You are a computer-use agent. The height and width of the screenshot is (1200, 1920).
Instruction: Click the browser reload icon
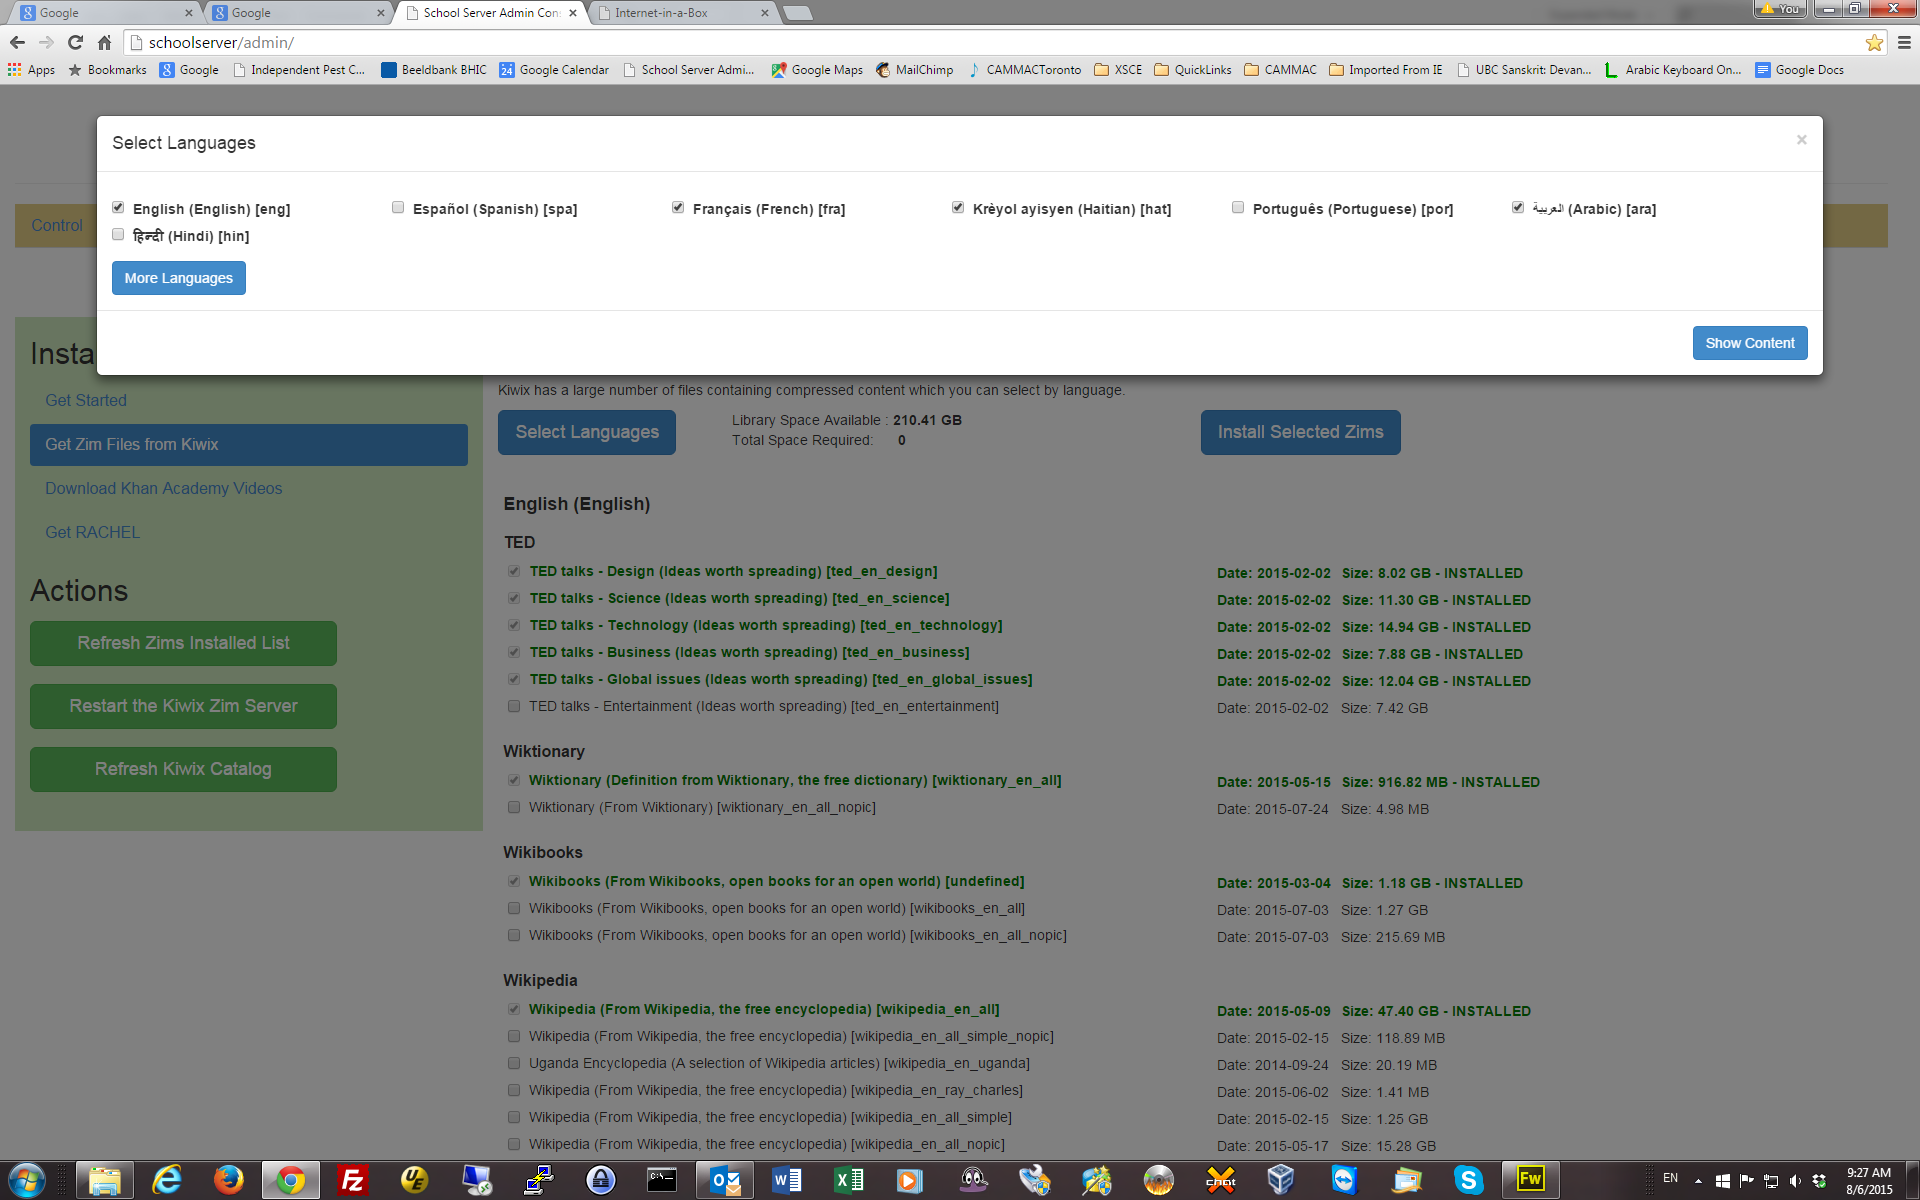(75, 42)
